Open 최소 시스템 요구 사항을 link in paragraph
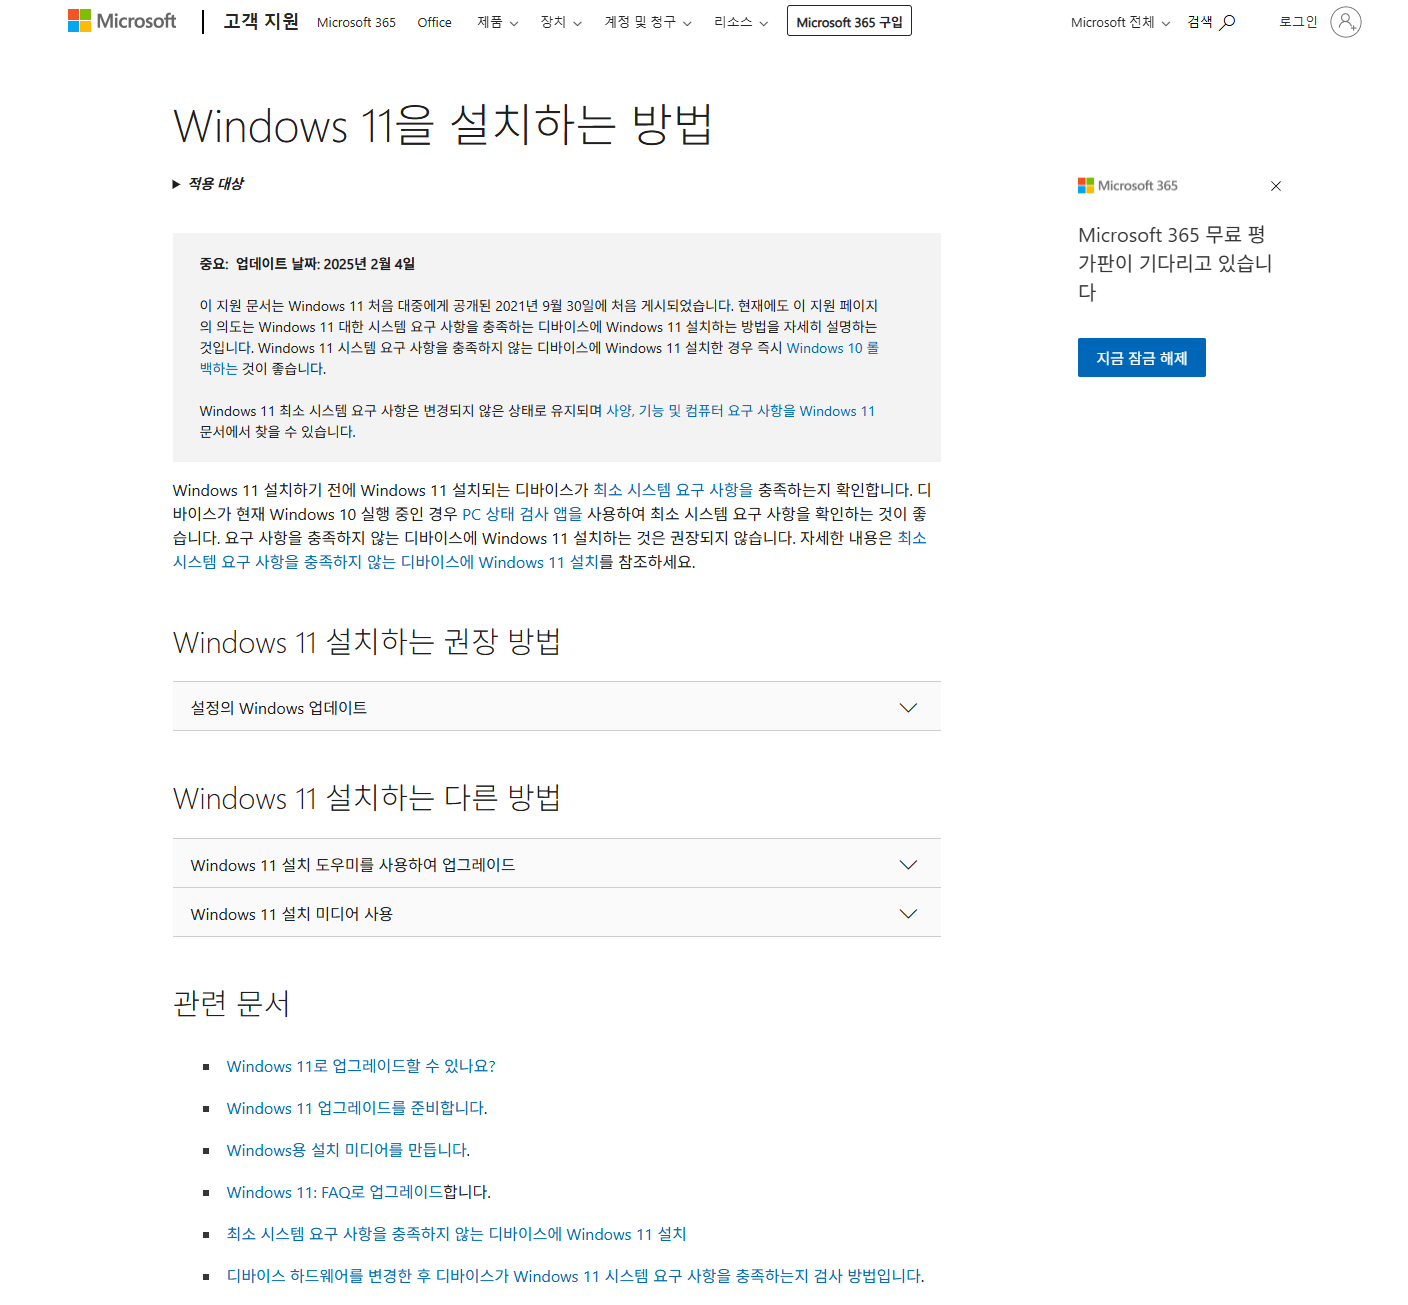 (672, 490)
